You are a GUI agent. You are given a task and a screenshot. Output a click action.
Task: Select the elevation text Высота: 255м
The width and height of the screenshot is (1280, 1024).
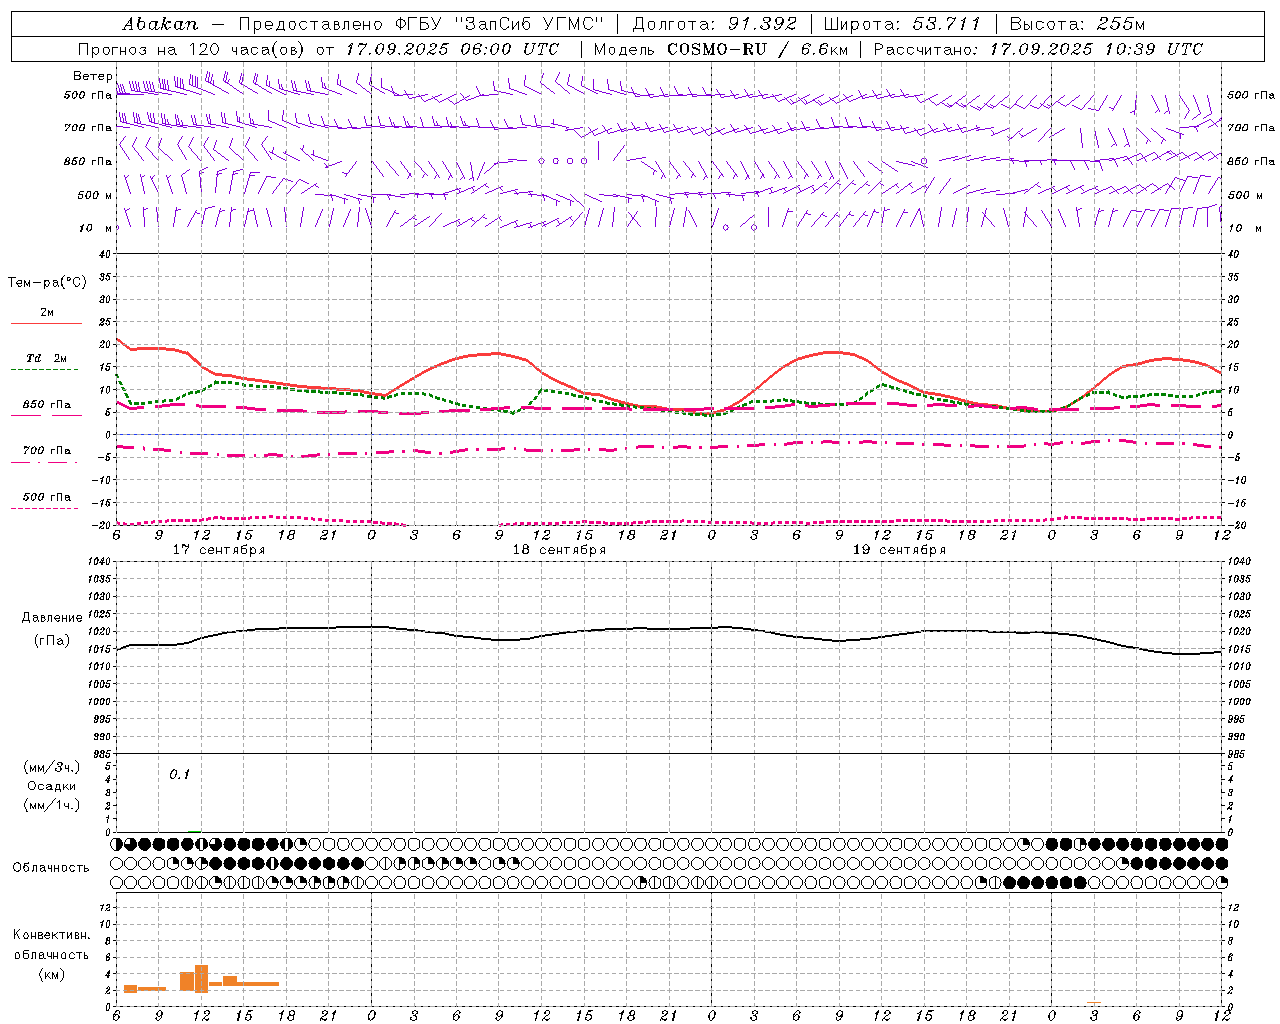(1077, 23)
